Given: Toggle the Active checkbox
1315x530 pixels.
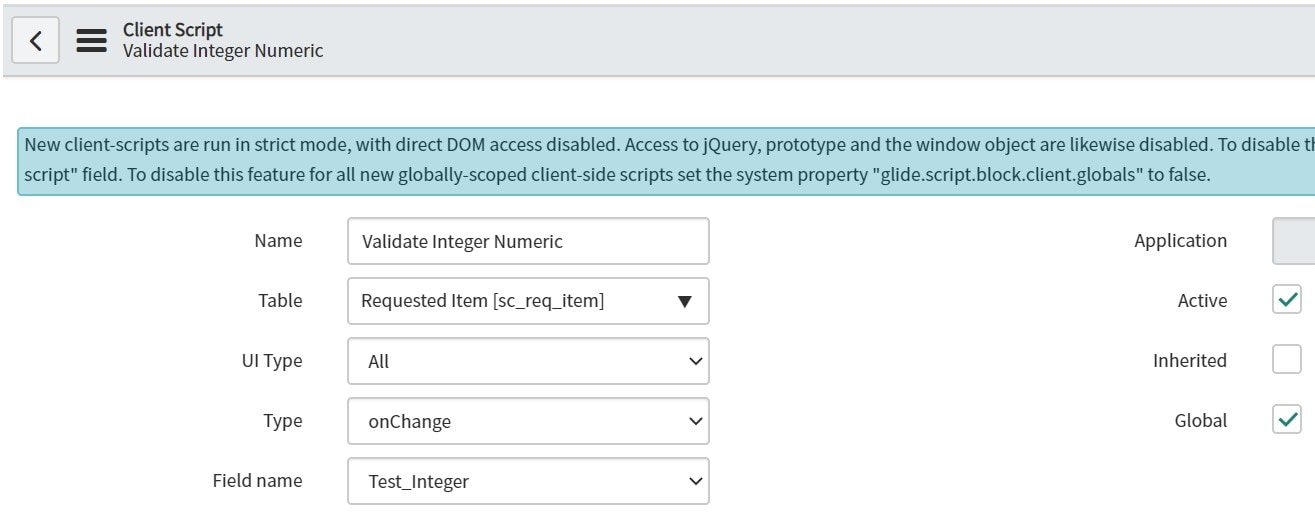Looking at the screenshot, I should 1286,300.
